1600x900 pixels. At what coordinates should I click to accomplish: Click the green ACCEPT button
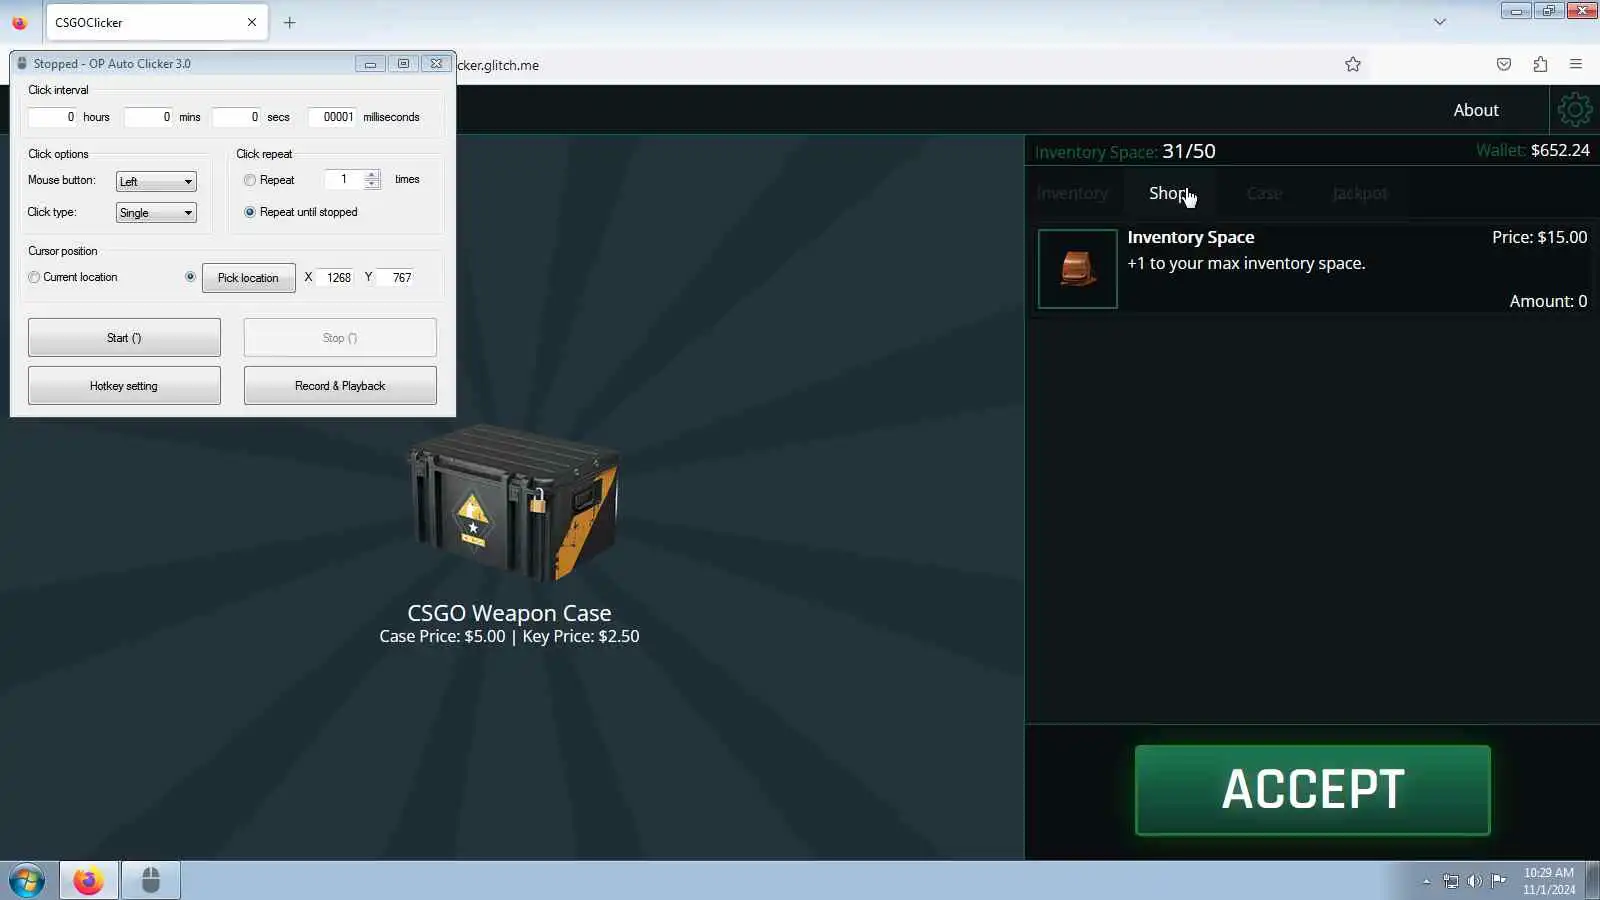tap(1313, 790)
